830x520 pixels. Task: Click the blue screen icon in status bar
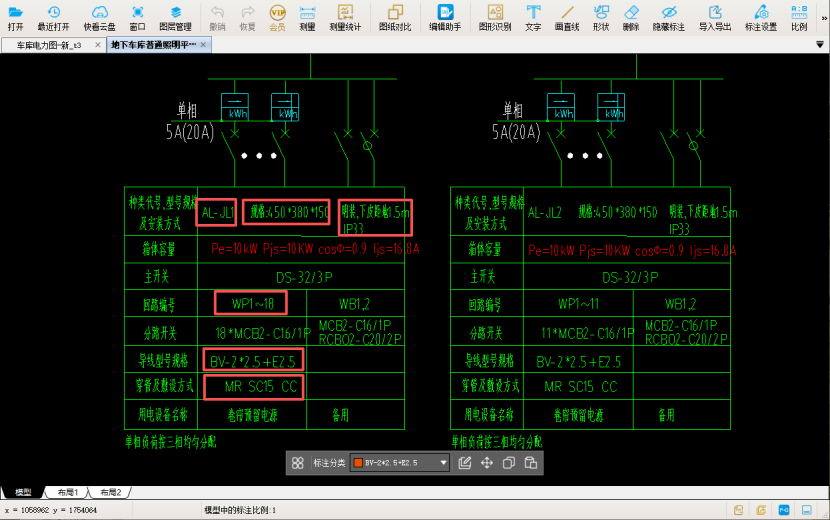click(x=807, y=510)
